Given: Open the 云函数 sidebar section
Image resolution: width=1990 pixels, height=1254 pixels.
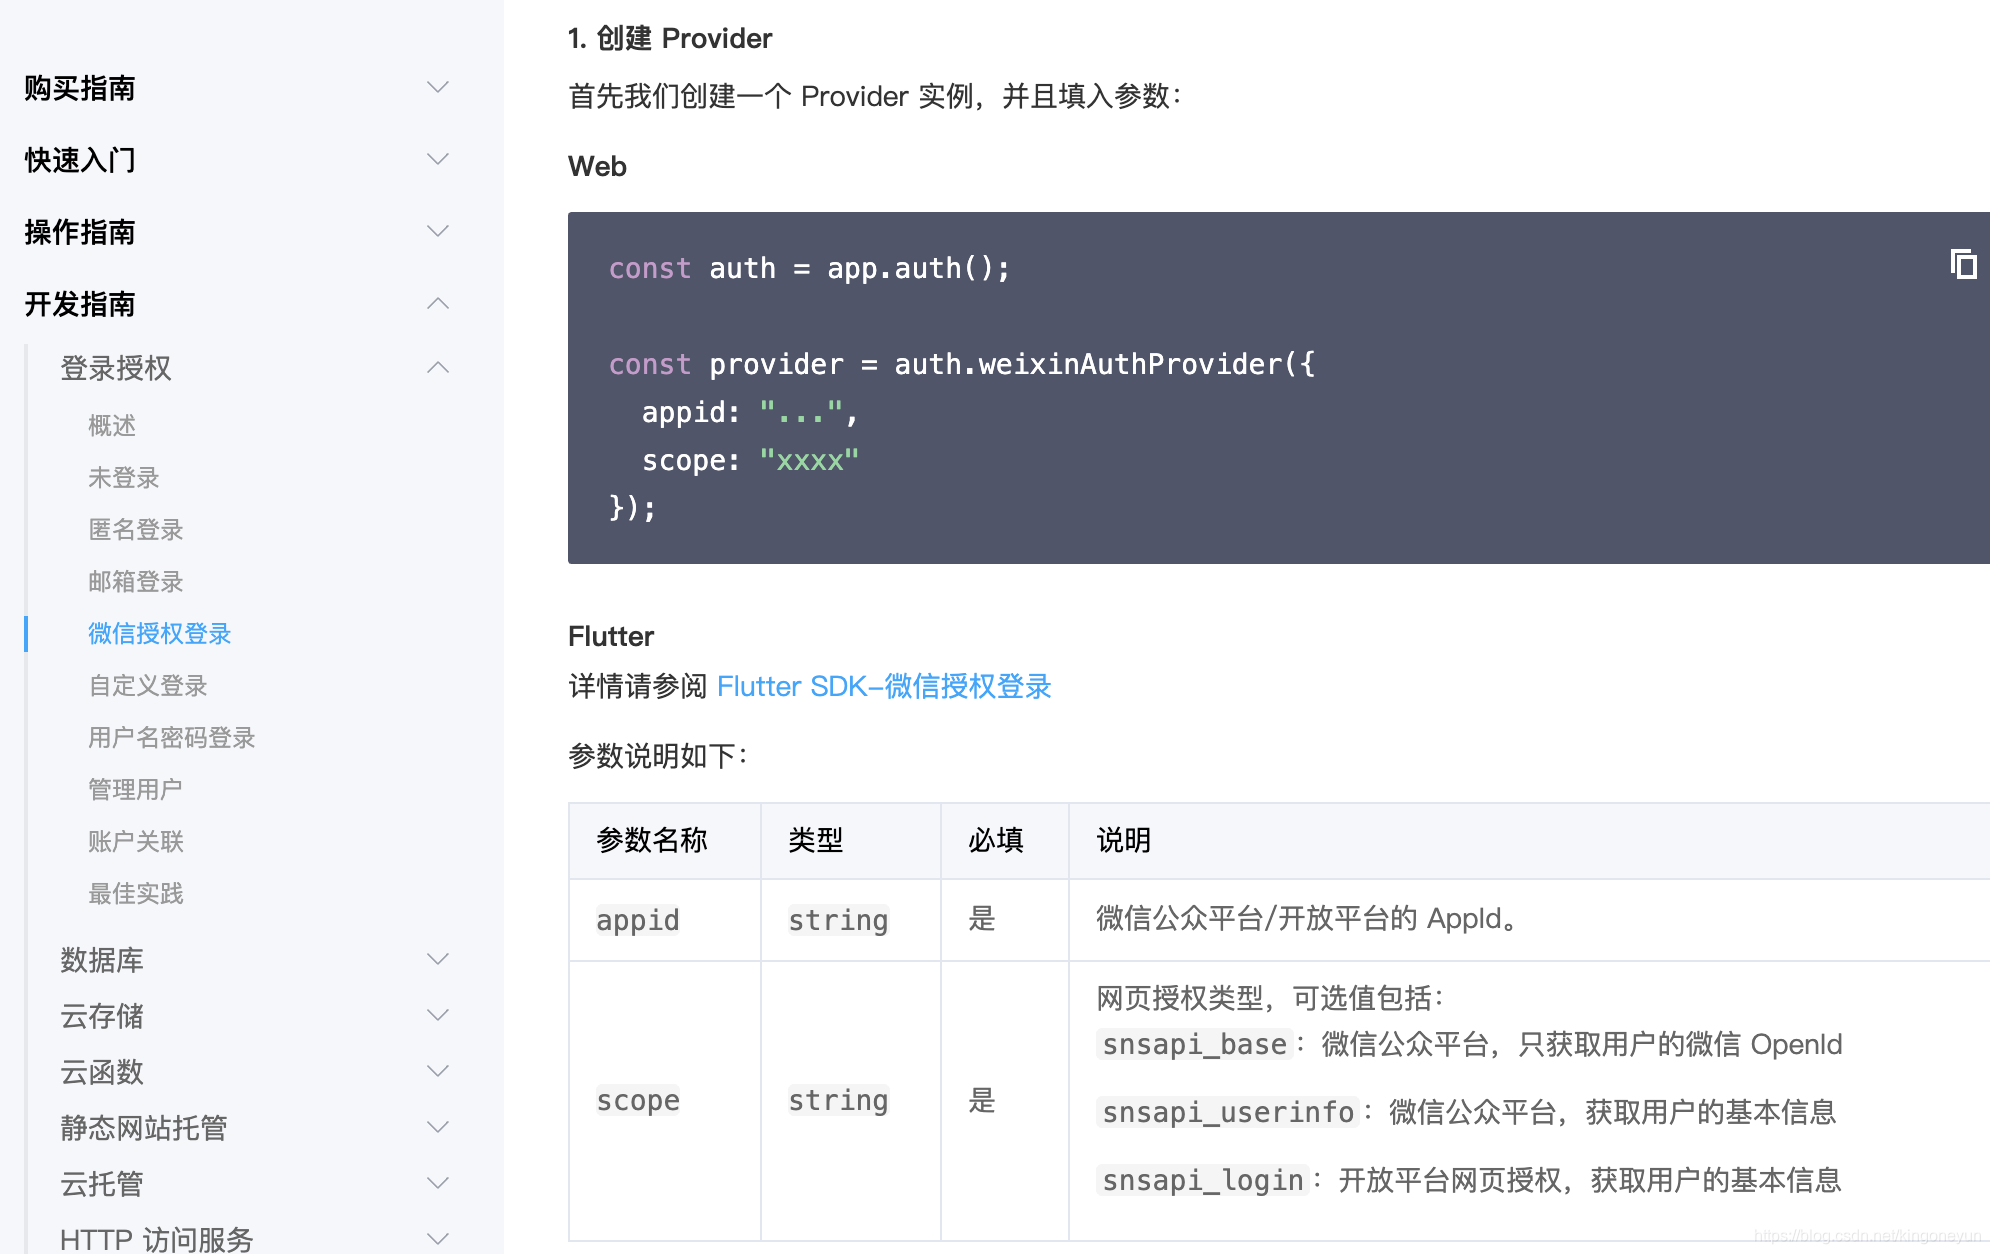Looking at the screenshot, I should pyautogui.click(x=102, y=1072).
